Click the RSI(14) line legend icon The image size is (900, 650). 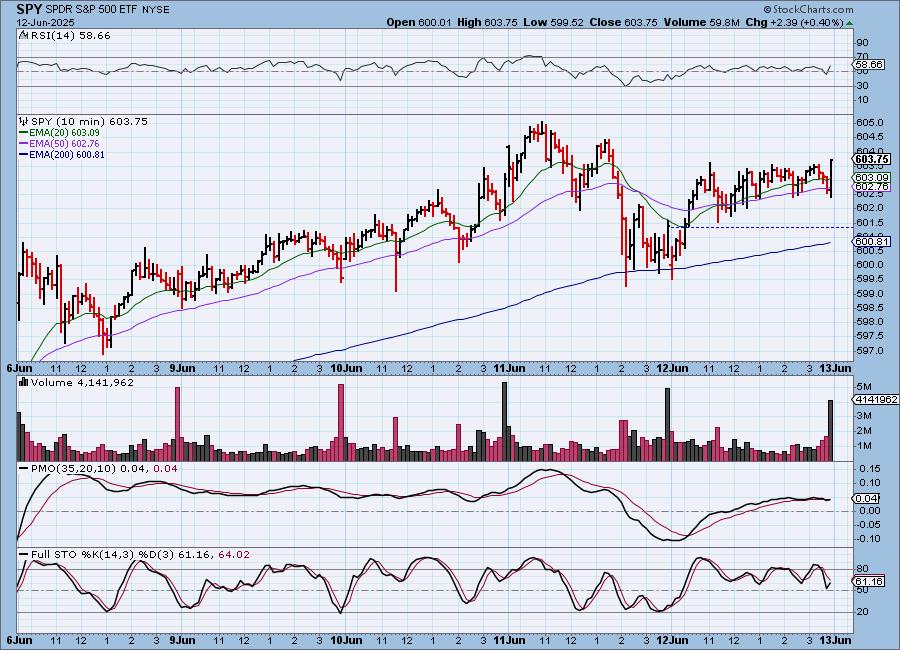point(23,36)
